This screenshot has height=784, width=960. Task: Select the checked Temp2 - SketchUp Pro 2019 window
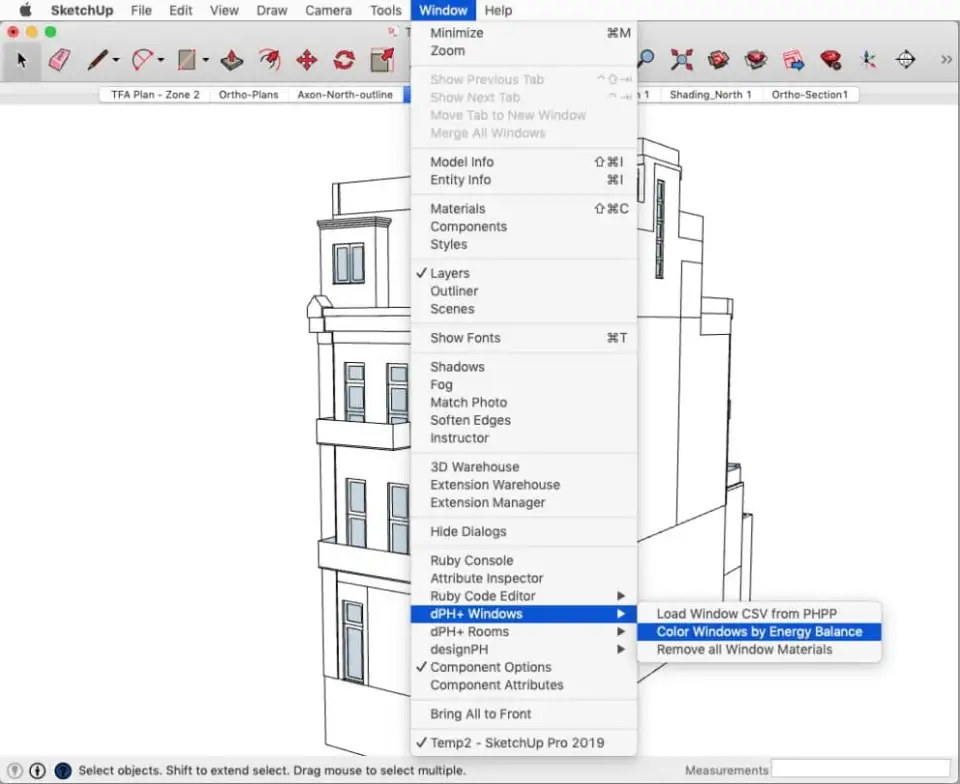click(517, 743)
